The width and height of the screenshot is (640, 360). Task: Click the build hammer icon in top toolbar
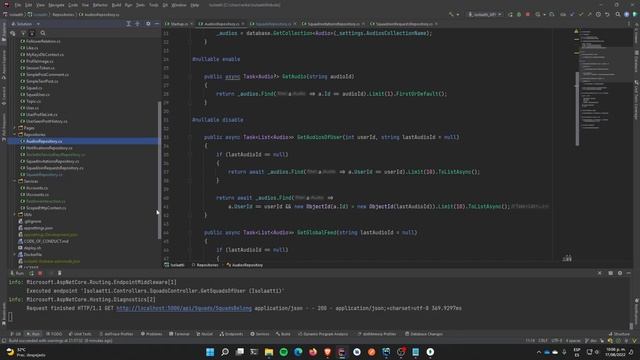(451, 14)
